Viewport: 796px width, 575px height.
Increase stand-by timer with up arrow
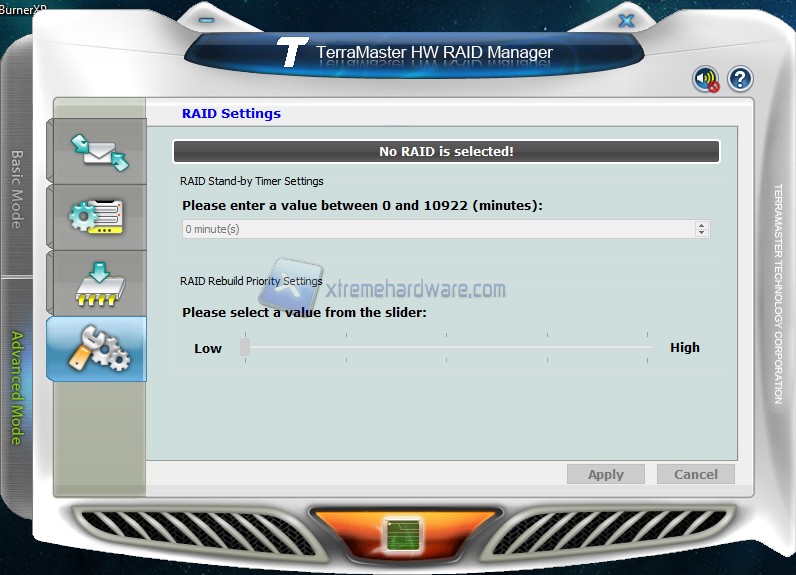(x=701, y=225)
